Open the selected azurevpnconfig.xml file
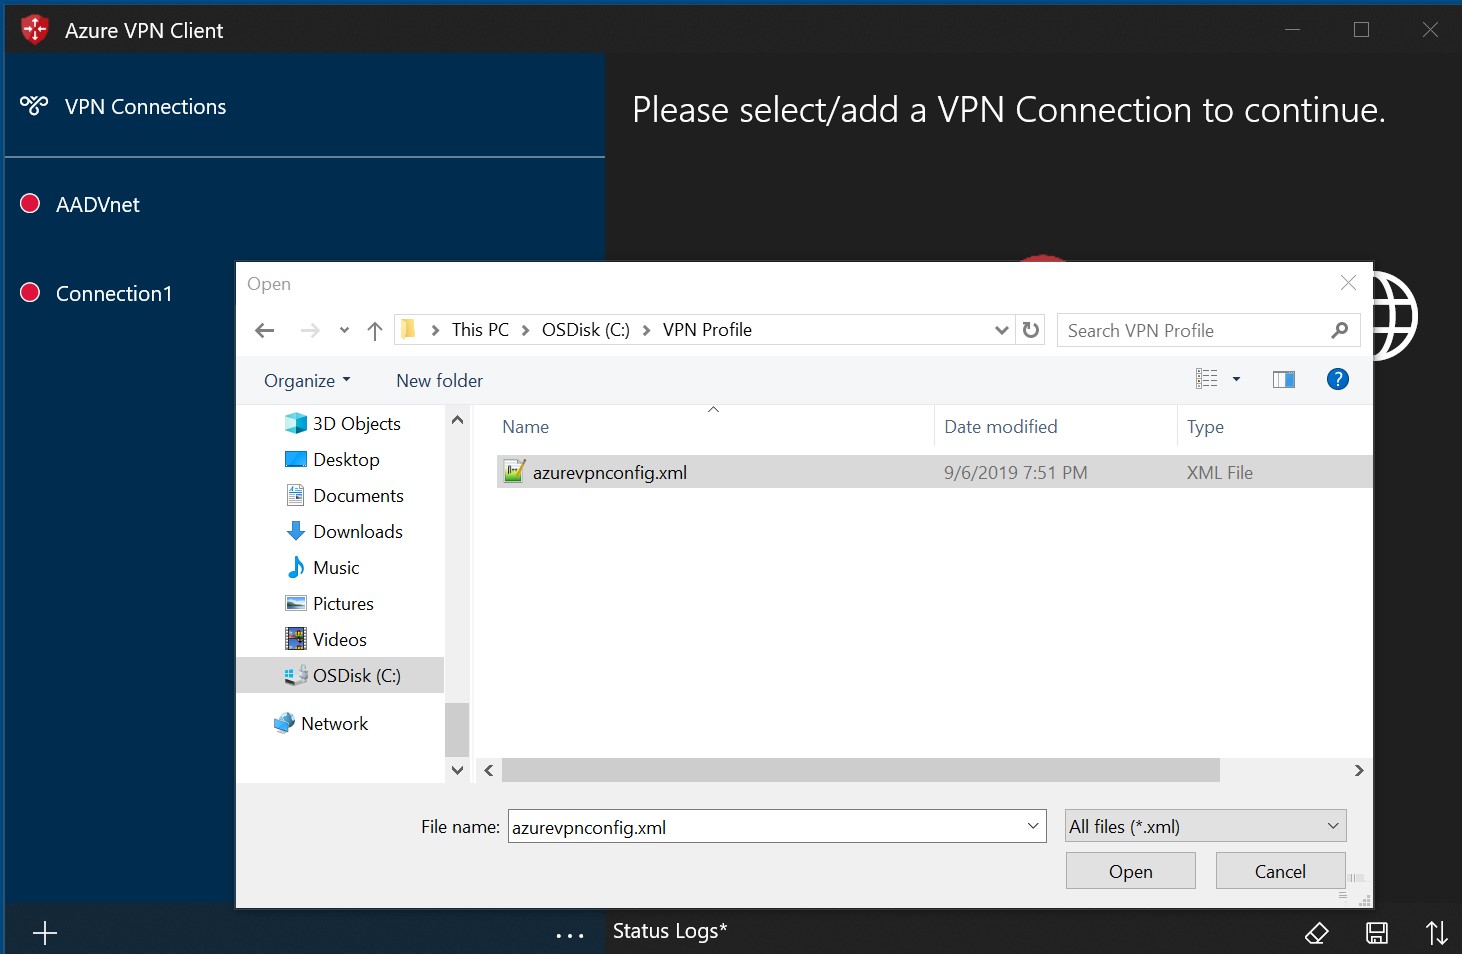1462x954 pixels. click(1130, 870)
